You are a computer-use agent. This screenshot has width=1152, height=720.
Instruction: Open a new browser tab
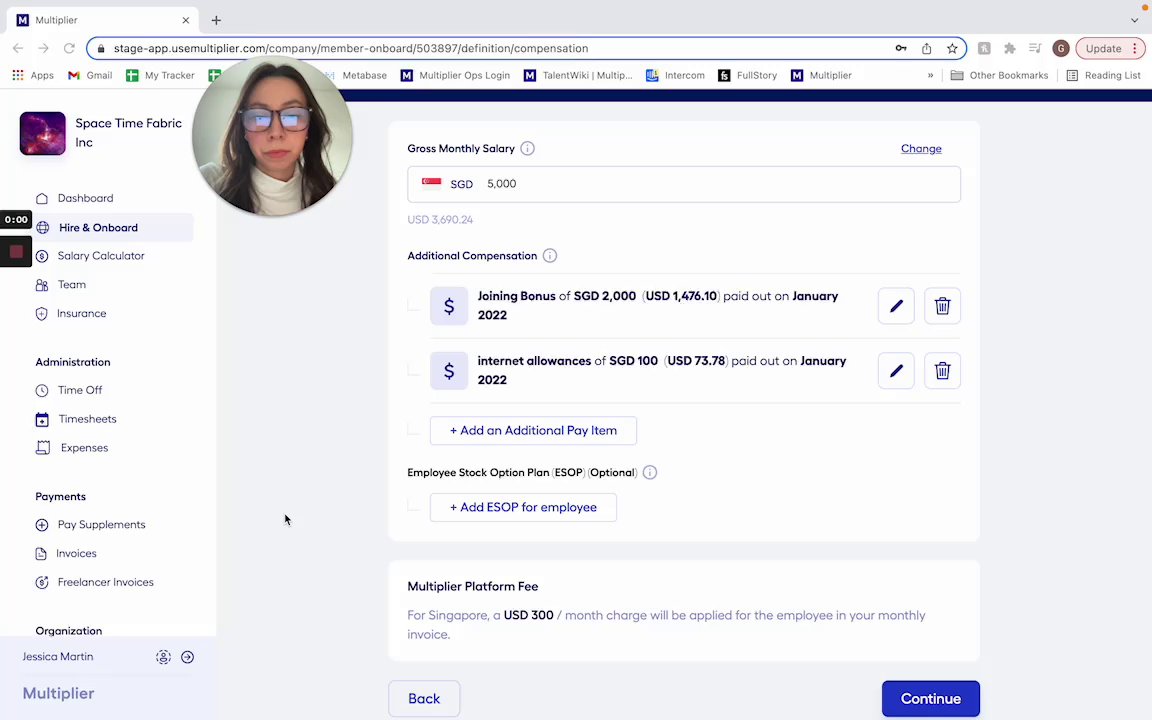click(216, 21)
